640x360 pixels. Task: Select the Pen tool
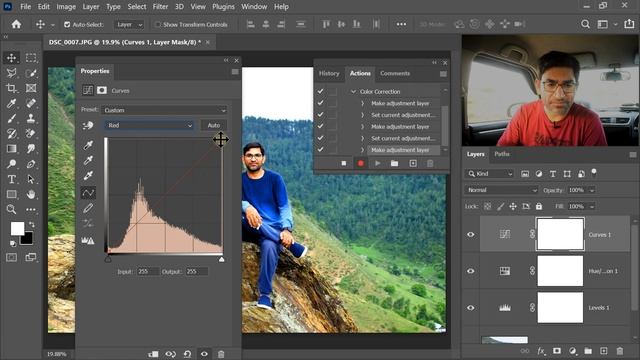(x=31, y=164)
